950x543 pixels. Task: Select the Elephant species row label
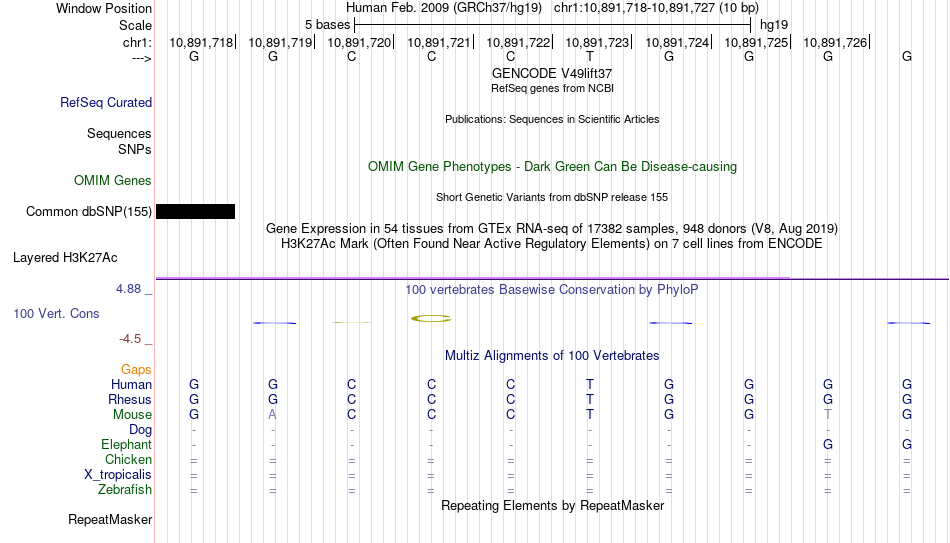tap(126, 444)
